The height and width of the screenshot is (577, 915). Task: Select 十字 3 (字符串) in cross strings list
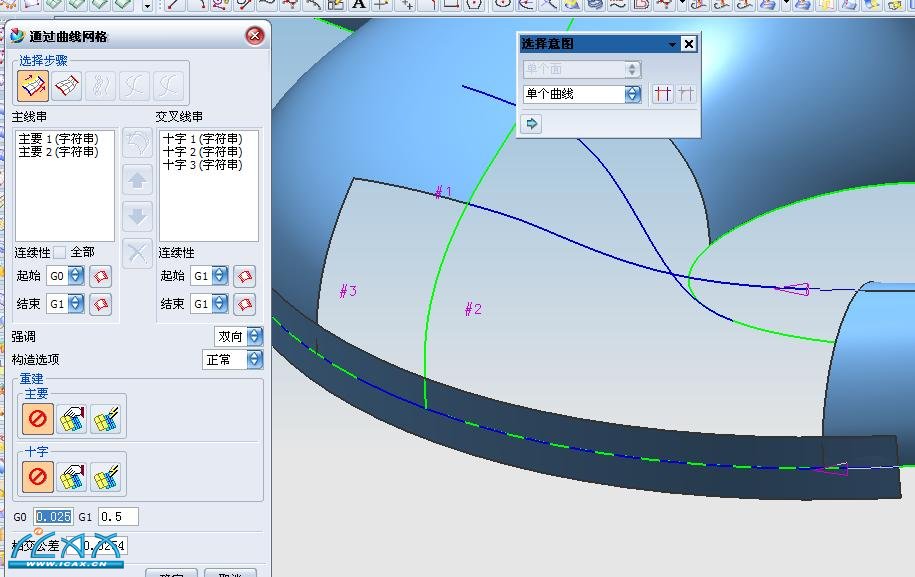[x=202, y=165]
